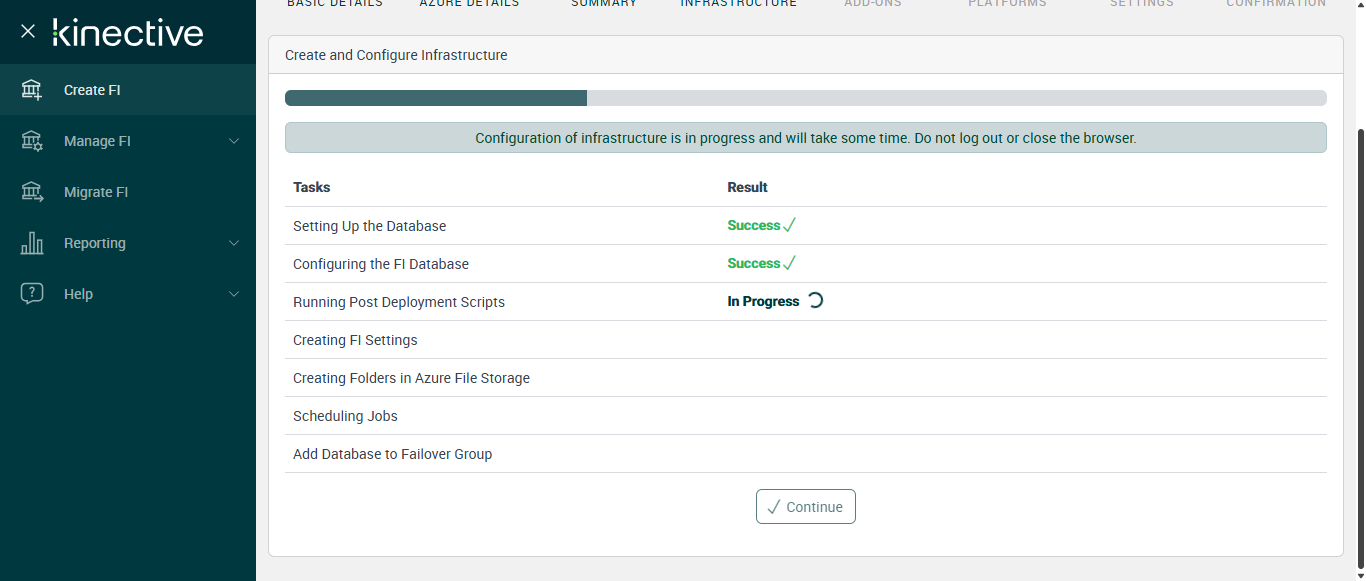Go to the Infrastructure step tab
Viewport: 1366px width, 581px height.
click(x=738, y=4)
